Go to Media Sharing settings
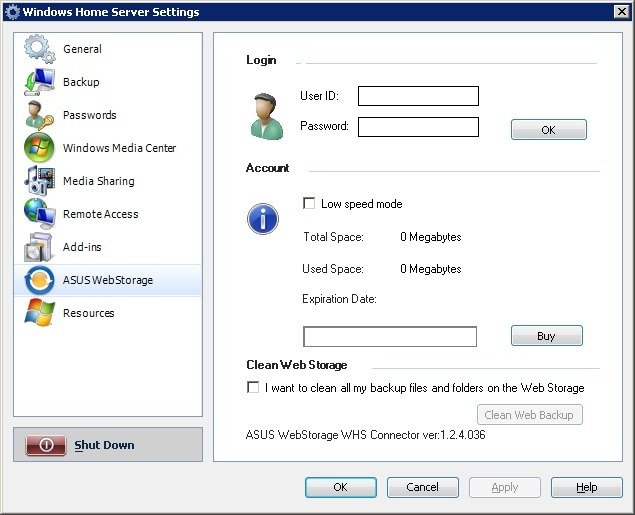 pyautogui.click(x=108, y=181)
